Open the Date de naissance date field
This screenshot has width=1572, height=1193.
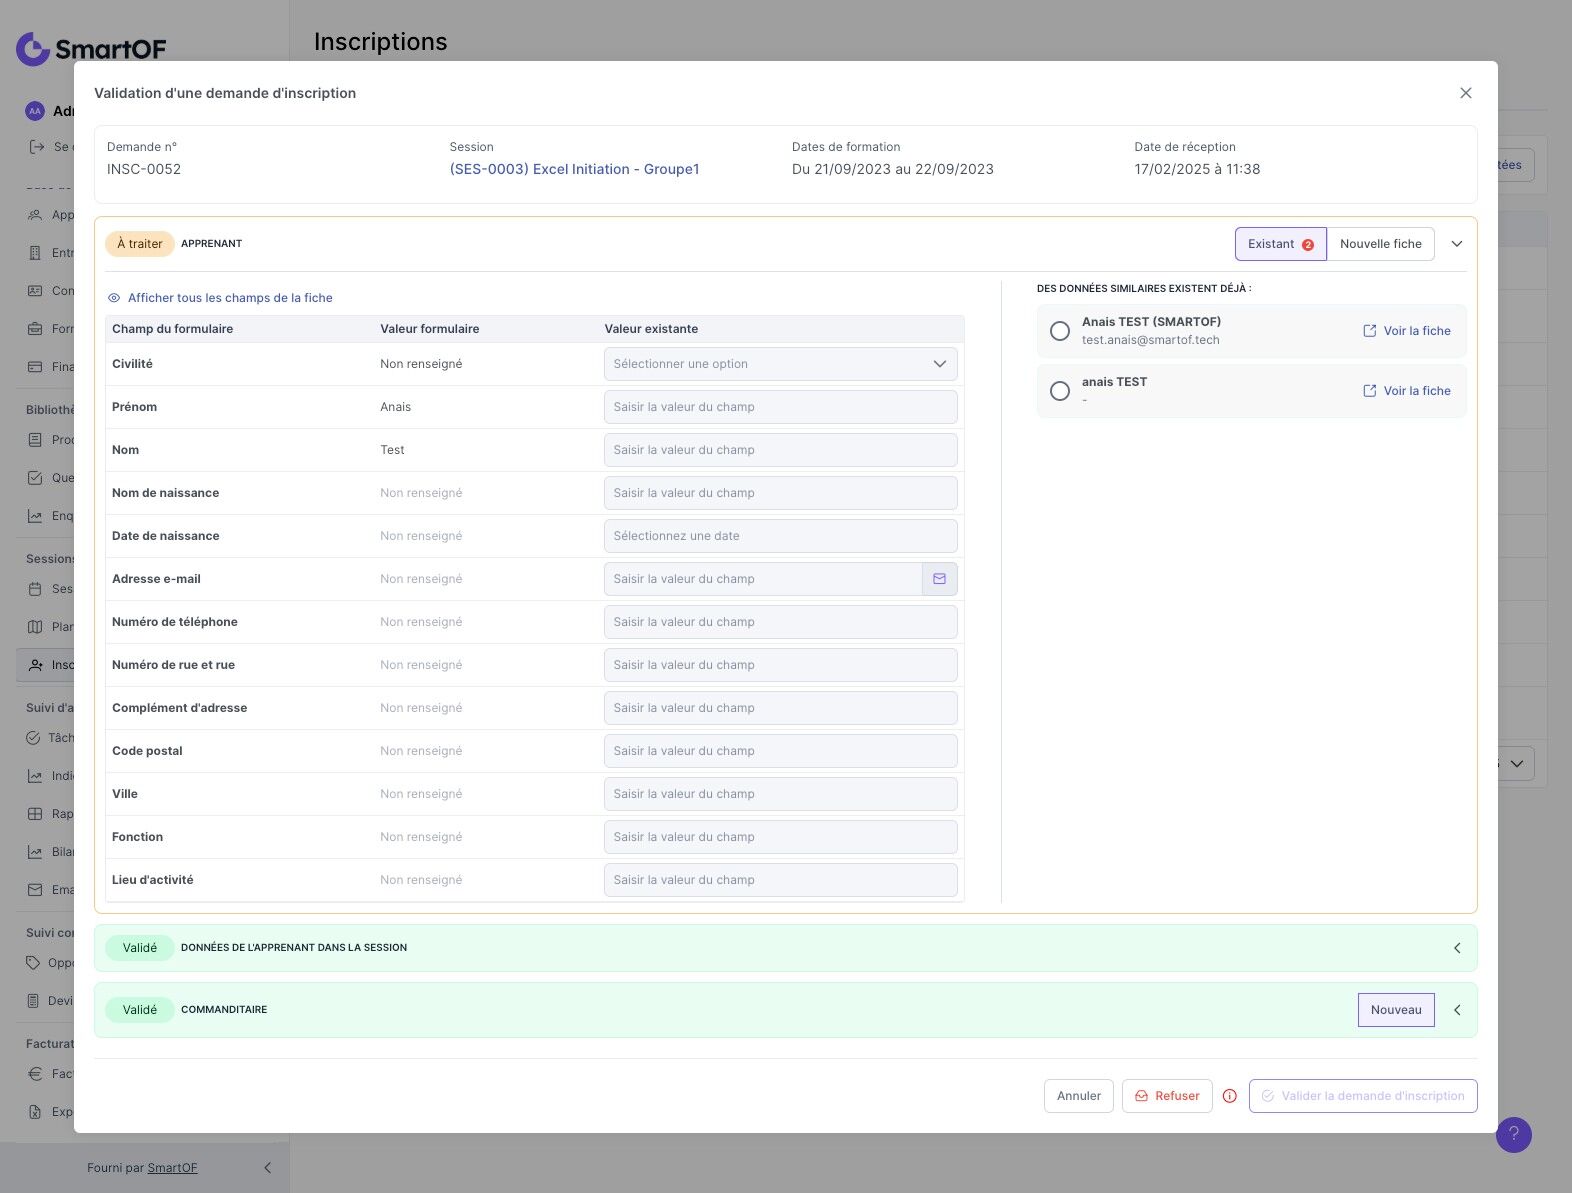[780, 536]
